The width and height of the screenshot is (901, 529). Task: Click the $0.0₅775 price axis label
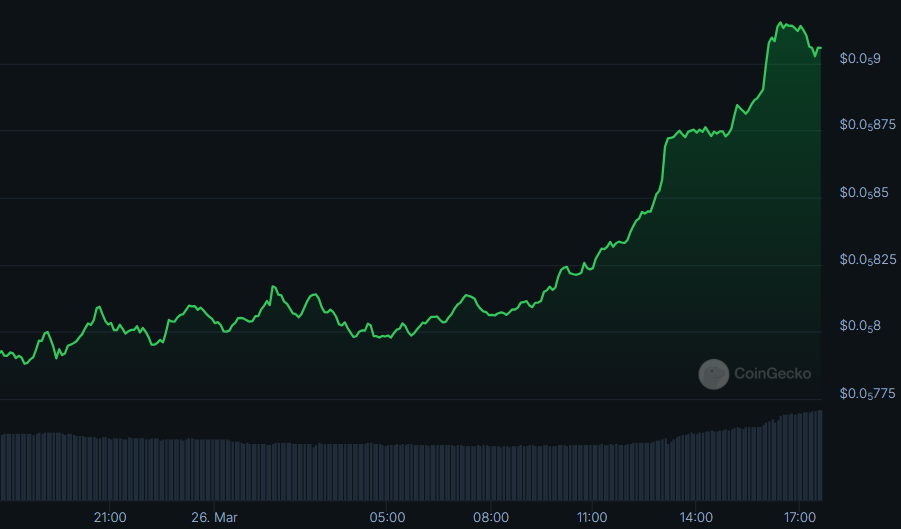coord(866,394)
